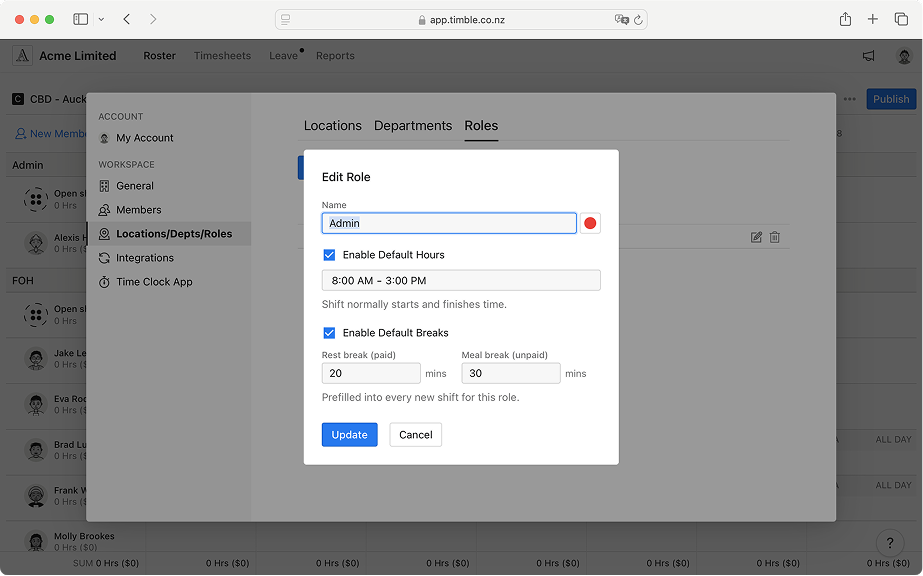This screenshot has height=576, width=923.
Task: Open the three-dots more options menu
Action: click(x=849, y=99)
